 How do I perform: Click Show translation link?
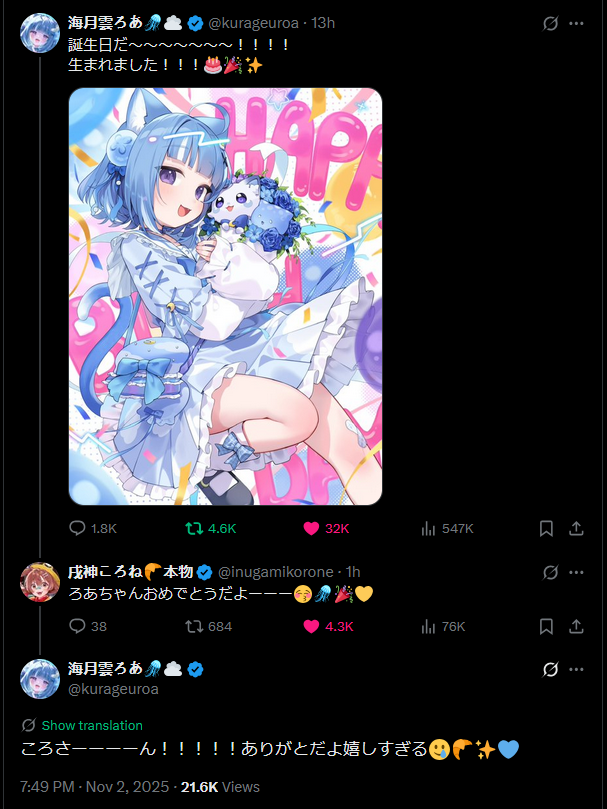tap(92, 725)
